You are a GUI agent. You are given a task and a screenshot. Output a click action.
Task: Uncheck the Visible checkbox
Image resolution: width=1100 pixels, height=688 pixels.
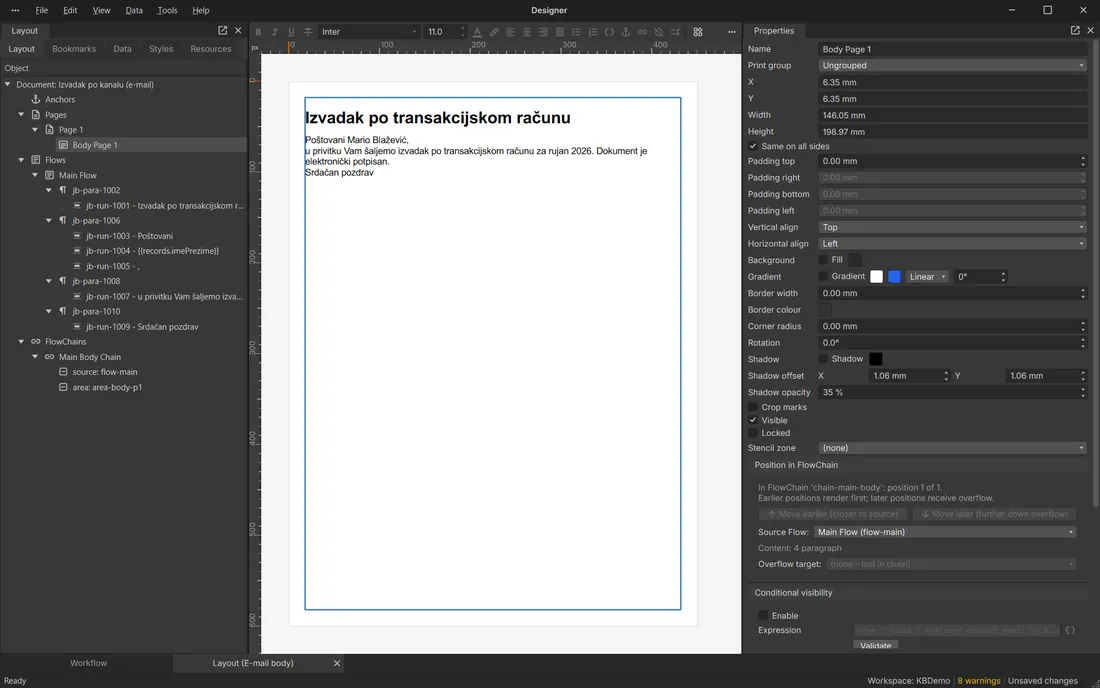[x=753, y=420]
